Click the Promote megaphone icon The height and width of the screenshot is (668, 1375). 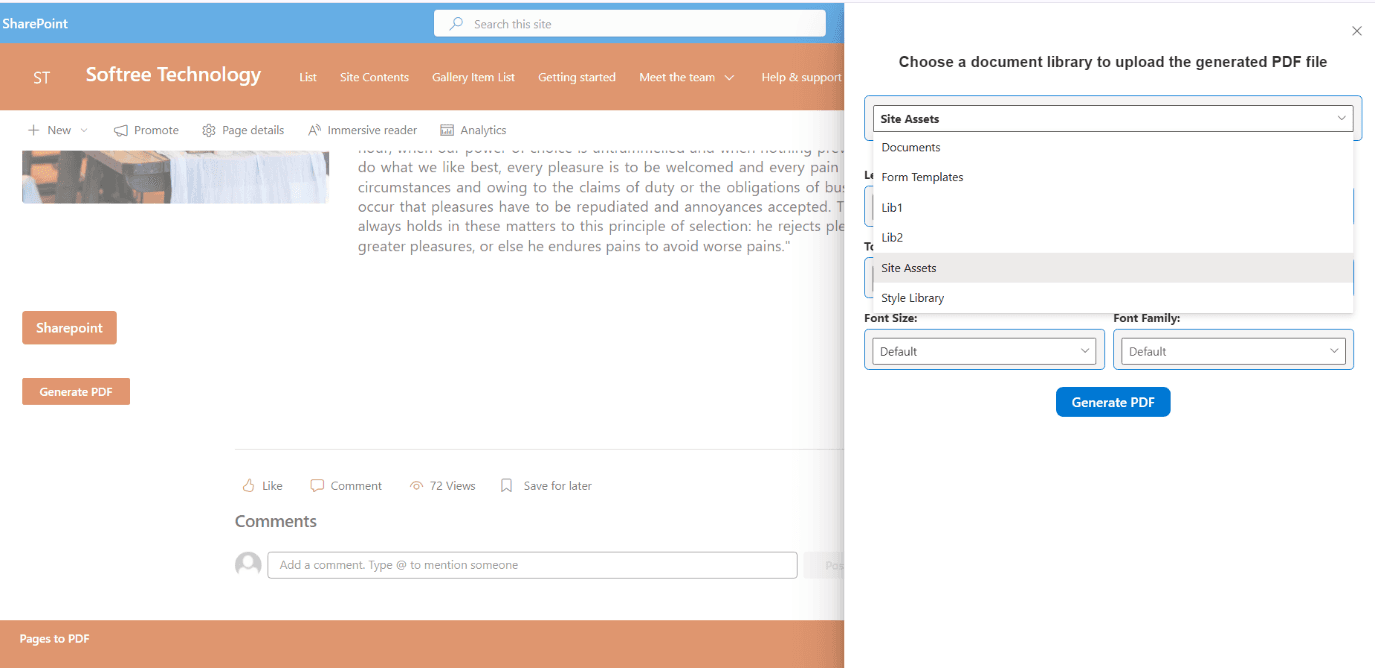tap(121, 130)
